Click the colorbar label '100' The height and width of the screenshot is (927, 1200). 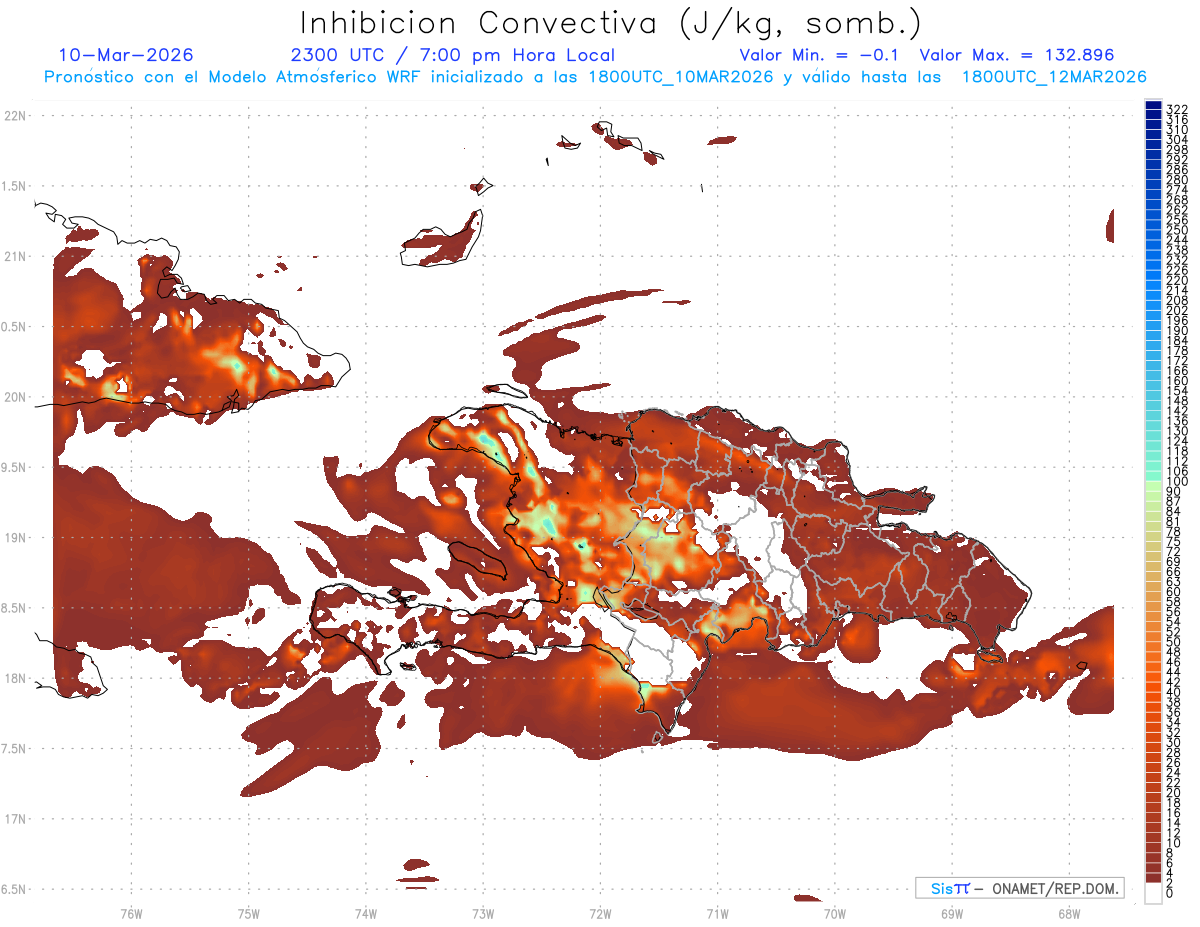point(1176,482)
